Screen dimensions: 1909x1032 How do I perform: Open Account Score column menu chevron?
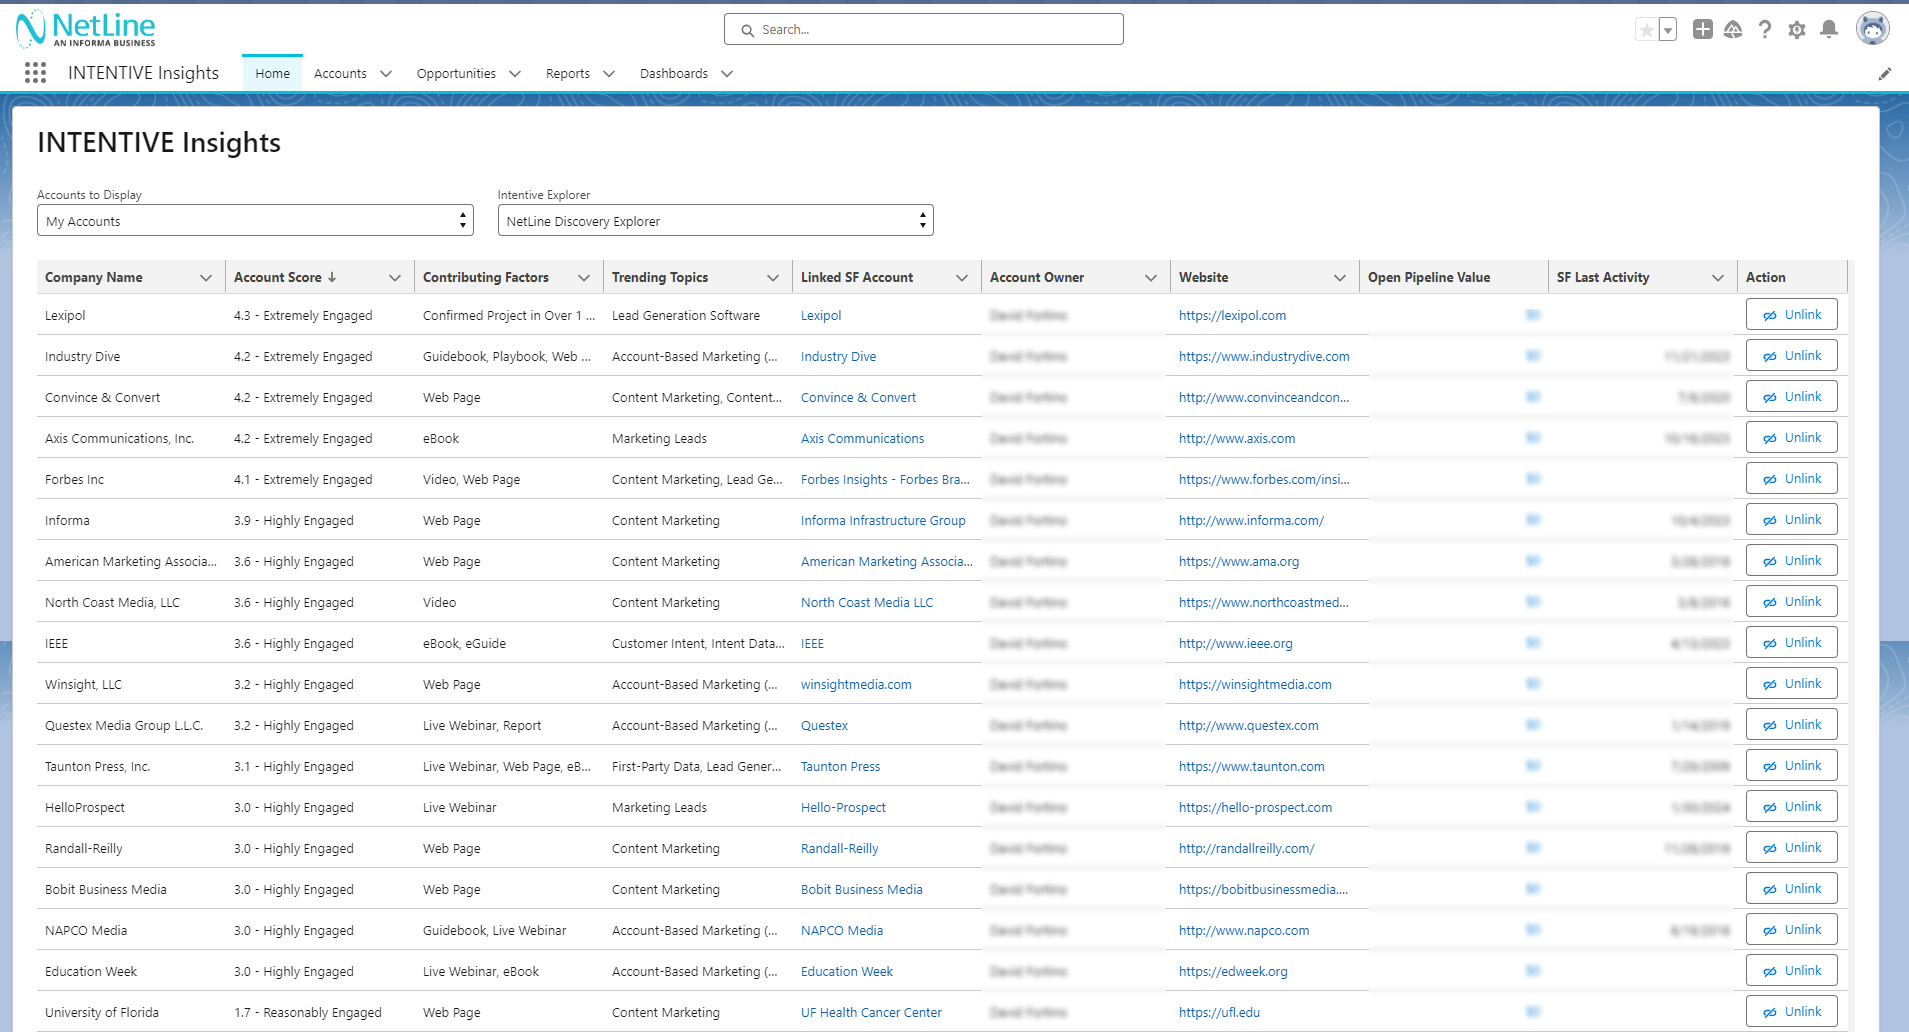(x=395, y=277)
